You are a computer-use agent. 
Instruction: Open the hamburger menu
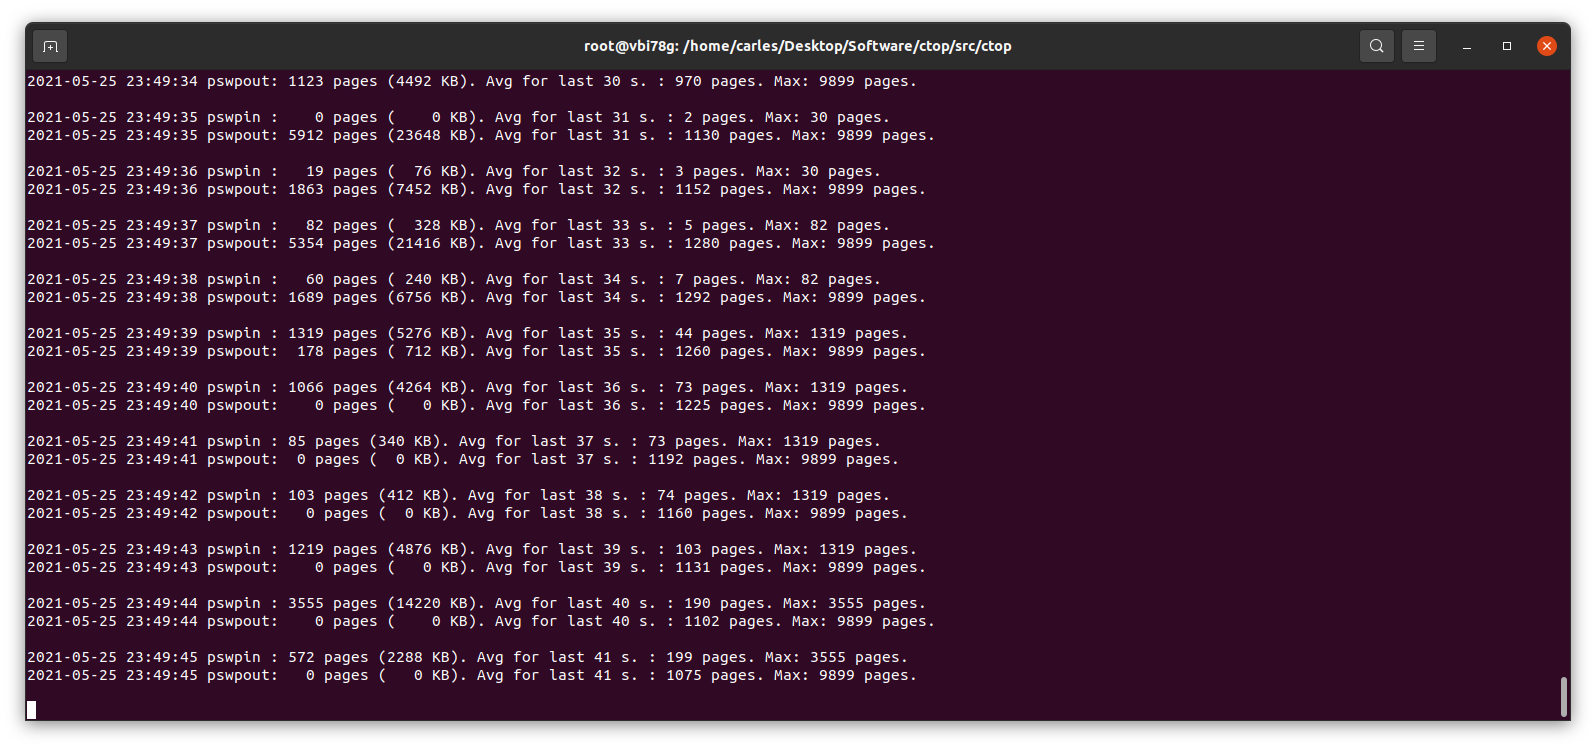1419,46
